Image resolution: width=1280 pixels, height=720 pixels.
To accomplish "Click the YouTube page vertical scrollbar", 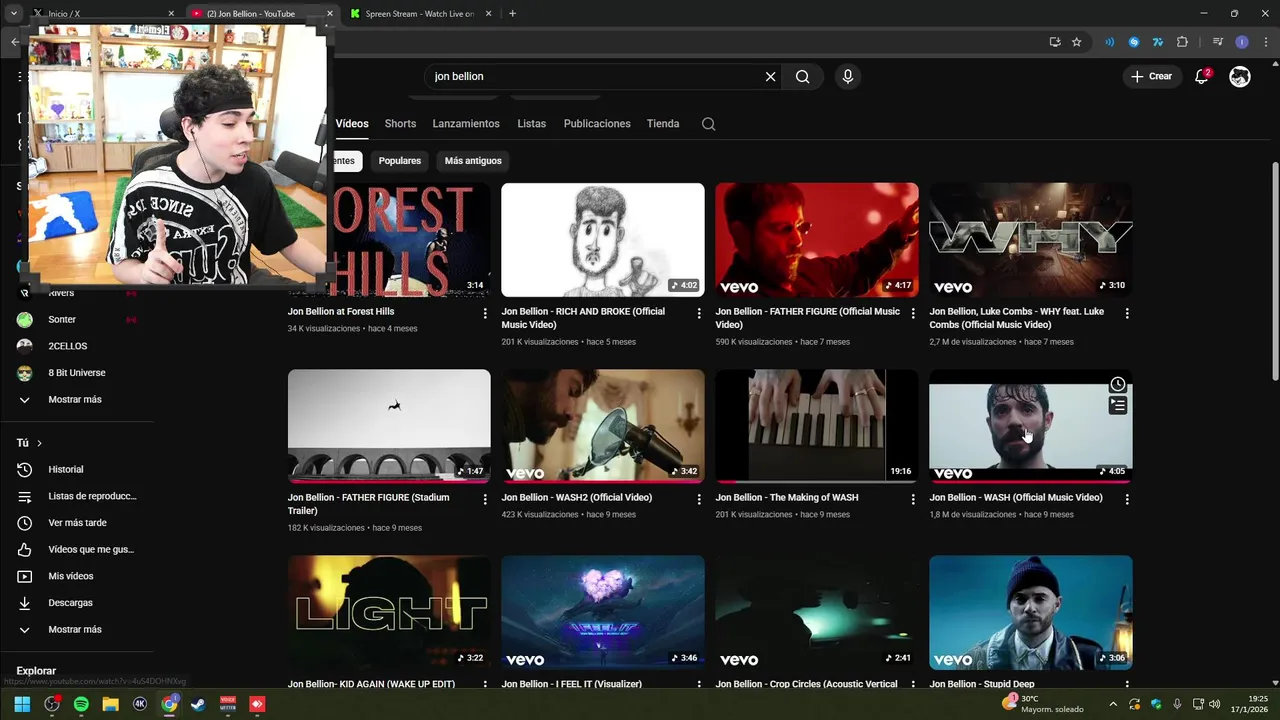I will click(x=1275, y=270).
